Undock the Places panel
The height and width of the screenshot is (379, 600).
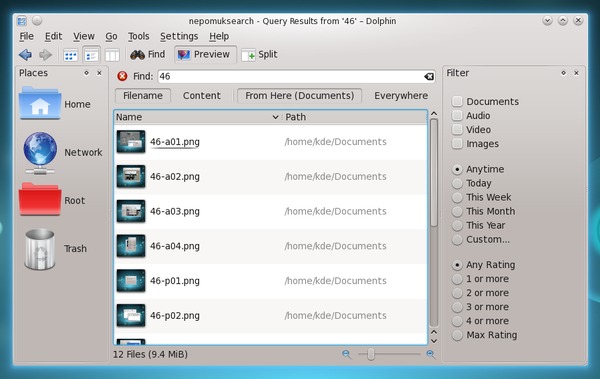[86, 73]
